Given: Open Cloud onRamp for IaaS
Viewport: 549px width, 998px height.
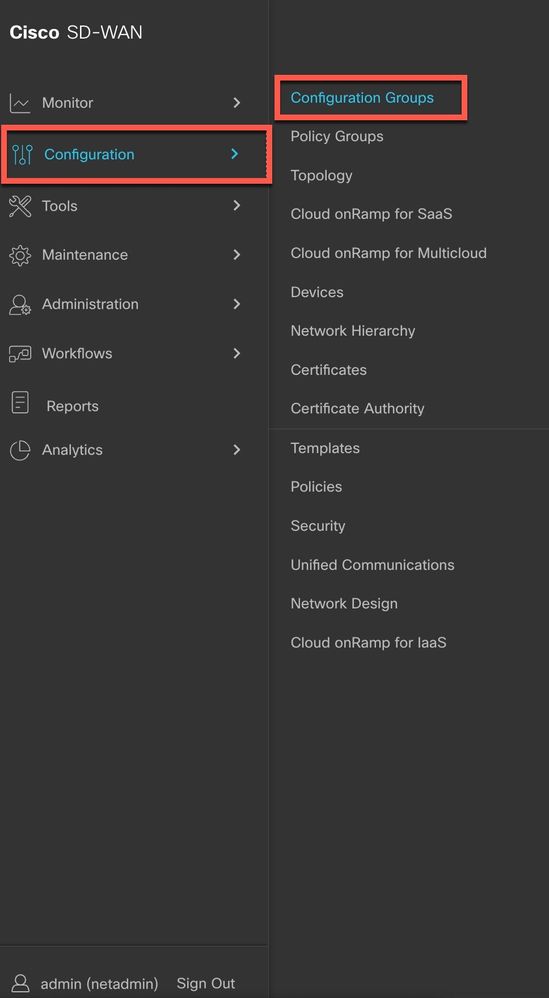Looking at the screenshot, I should (x=368, y=643).
